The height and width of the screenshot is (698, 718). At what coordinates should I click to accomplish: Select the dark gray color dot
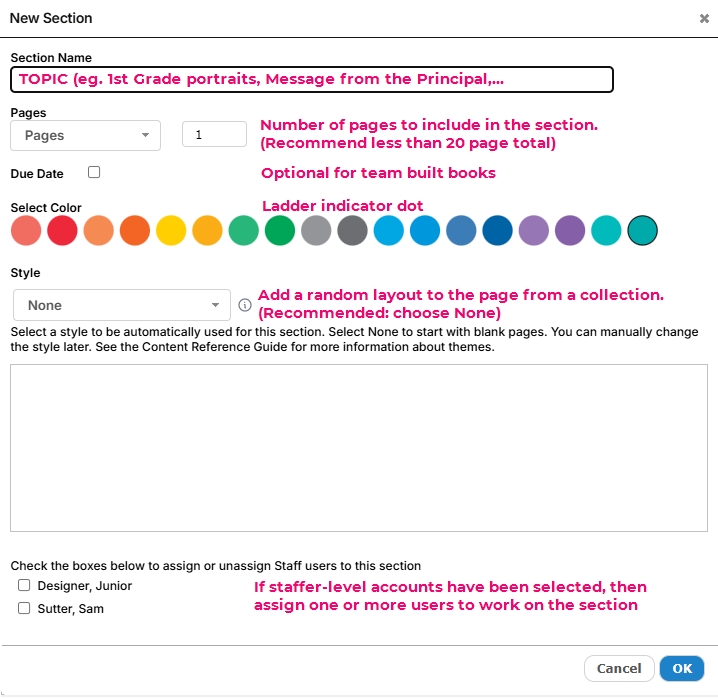click(352, 230)
